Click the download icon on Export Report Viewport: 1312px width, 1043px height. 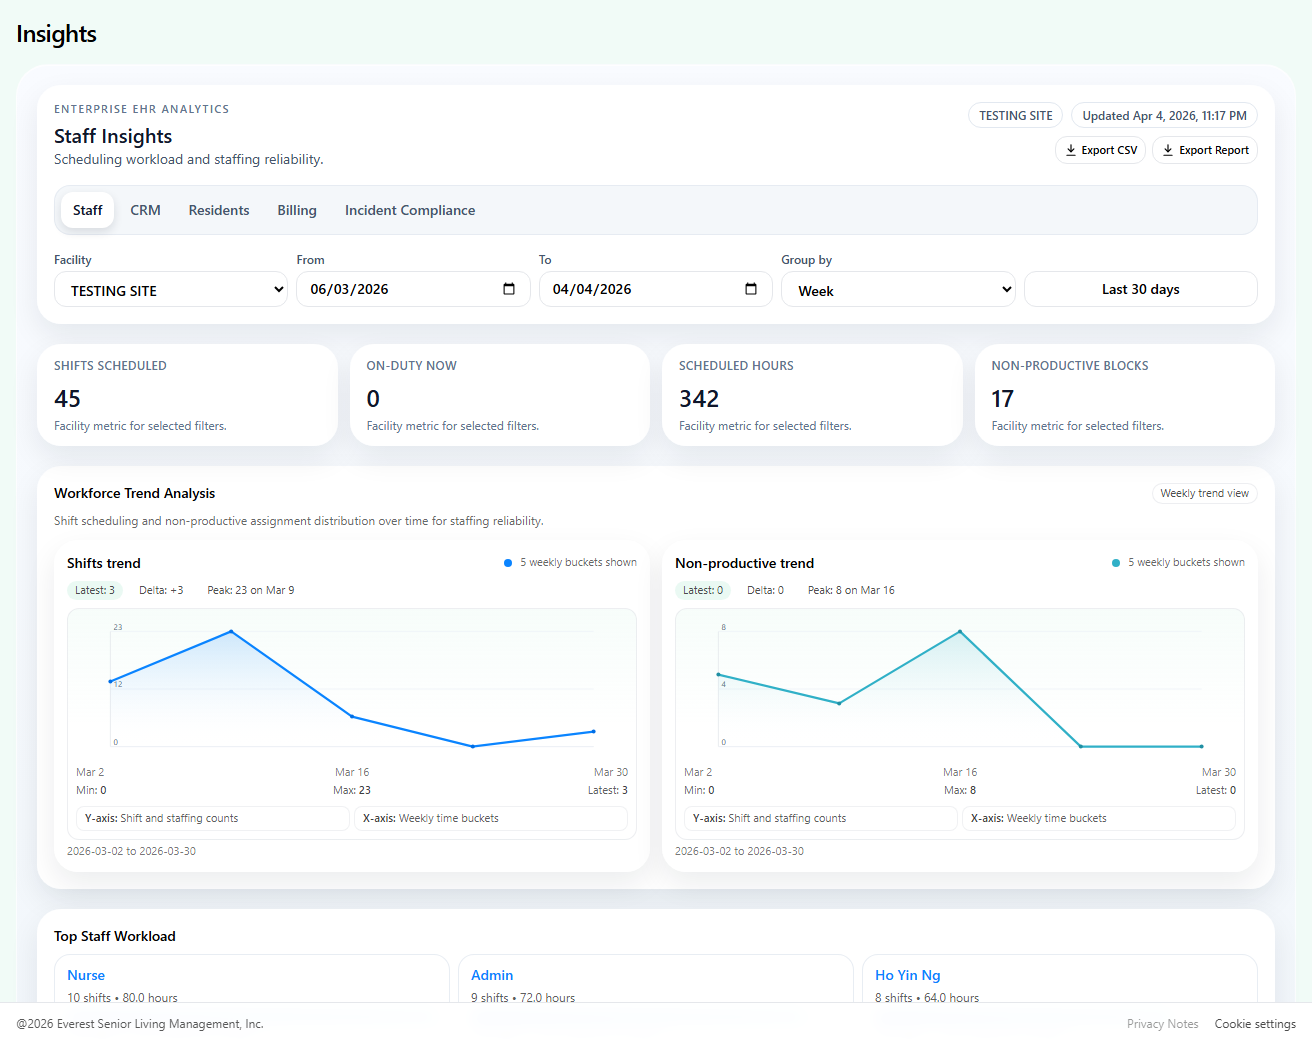click(1168, 150)
